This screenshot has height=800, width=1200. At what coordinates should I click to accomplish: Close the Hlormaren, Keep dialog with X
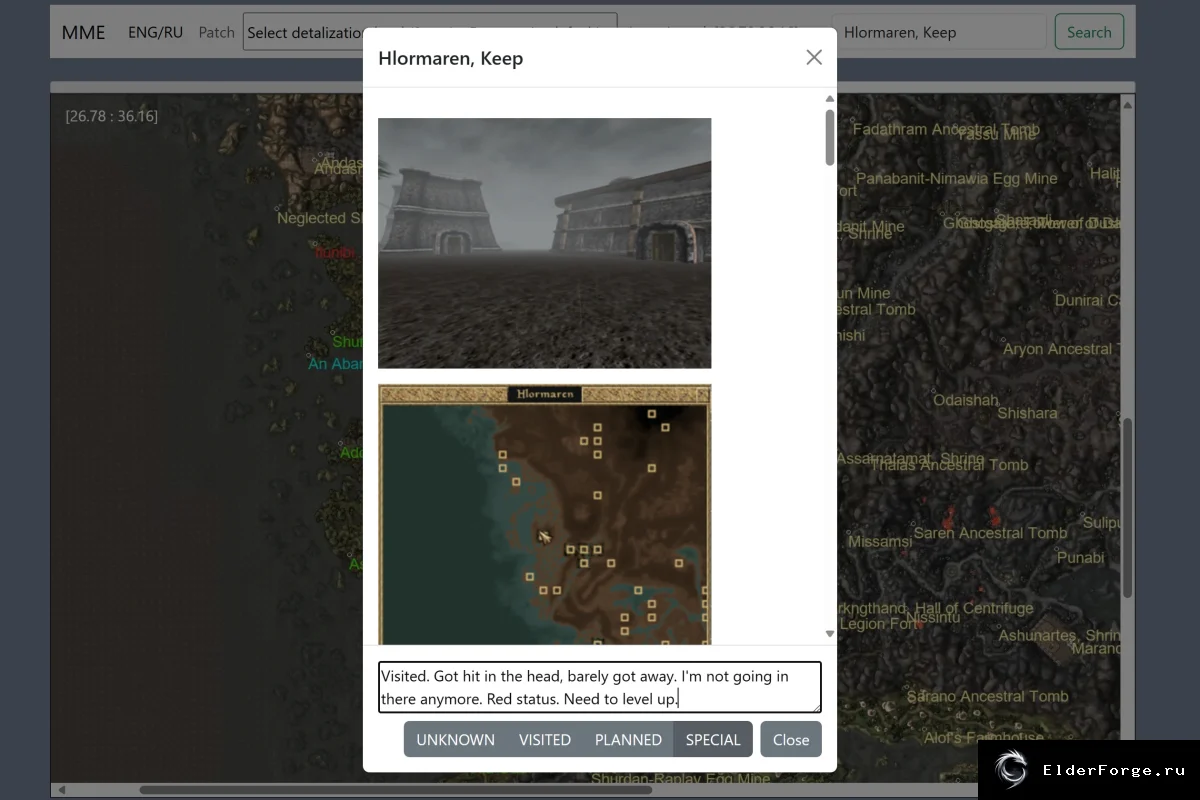click(814, 57)
